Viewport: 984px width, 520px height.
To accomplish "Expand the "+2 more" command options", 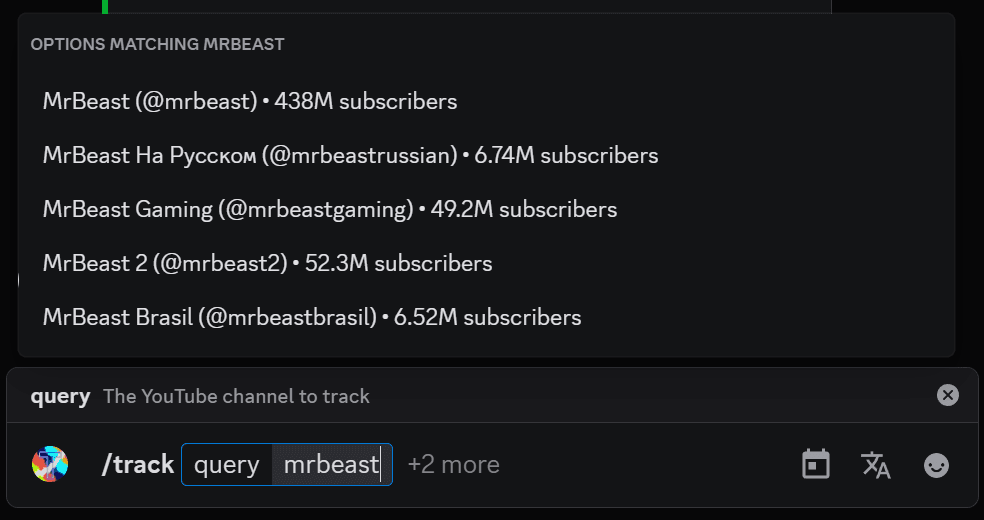I will pos(453,465).
